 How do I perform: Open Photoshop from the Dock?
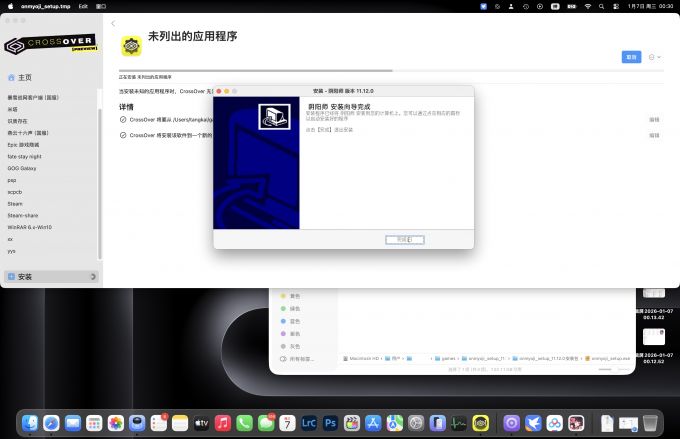330,423
